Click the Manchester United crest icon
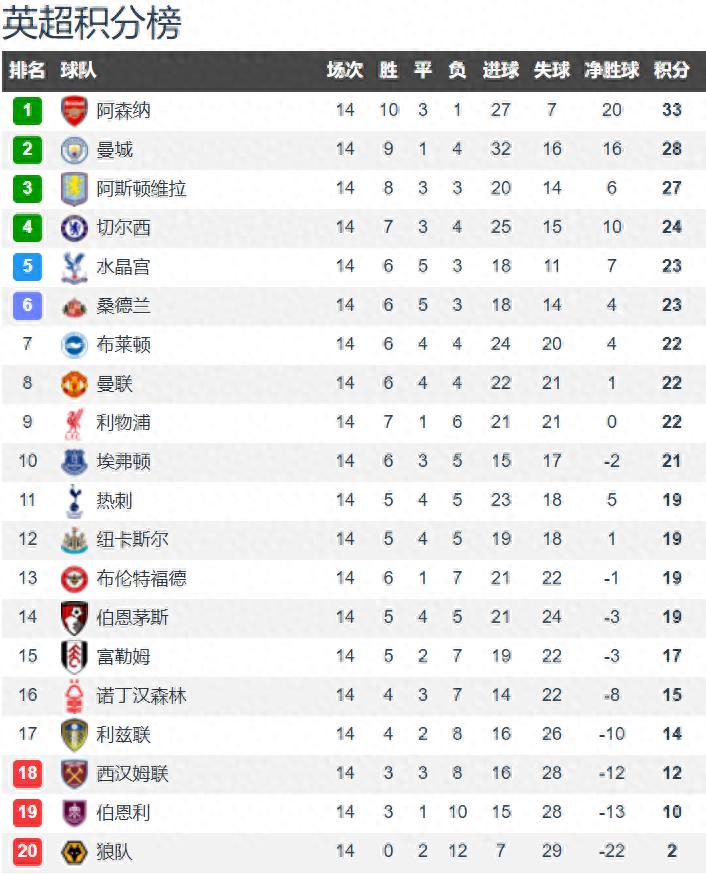The image size is (706, 875). point(74,383)
